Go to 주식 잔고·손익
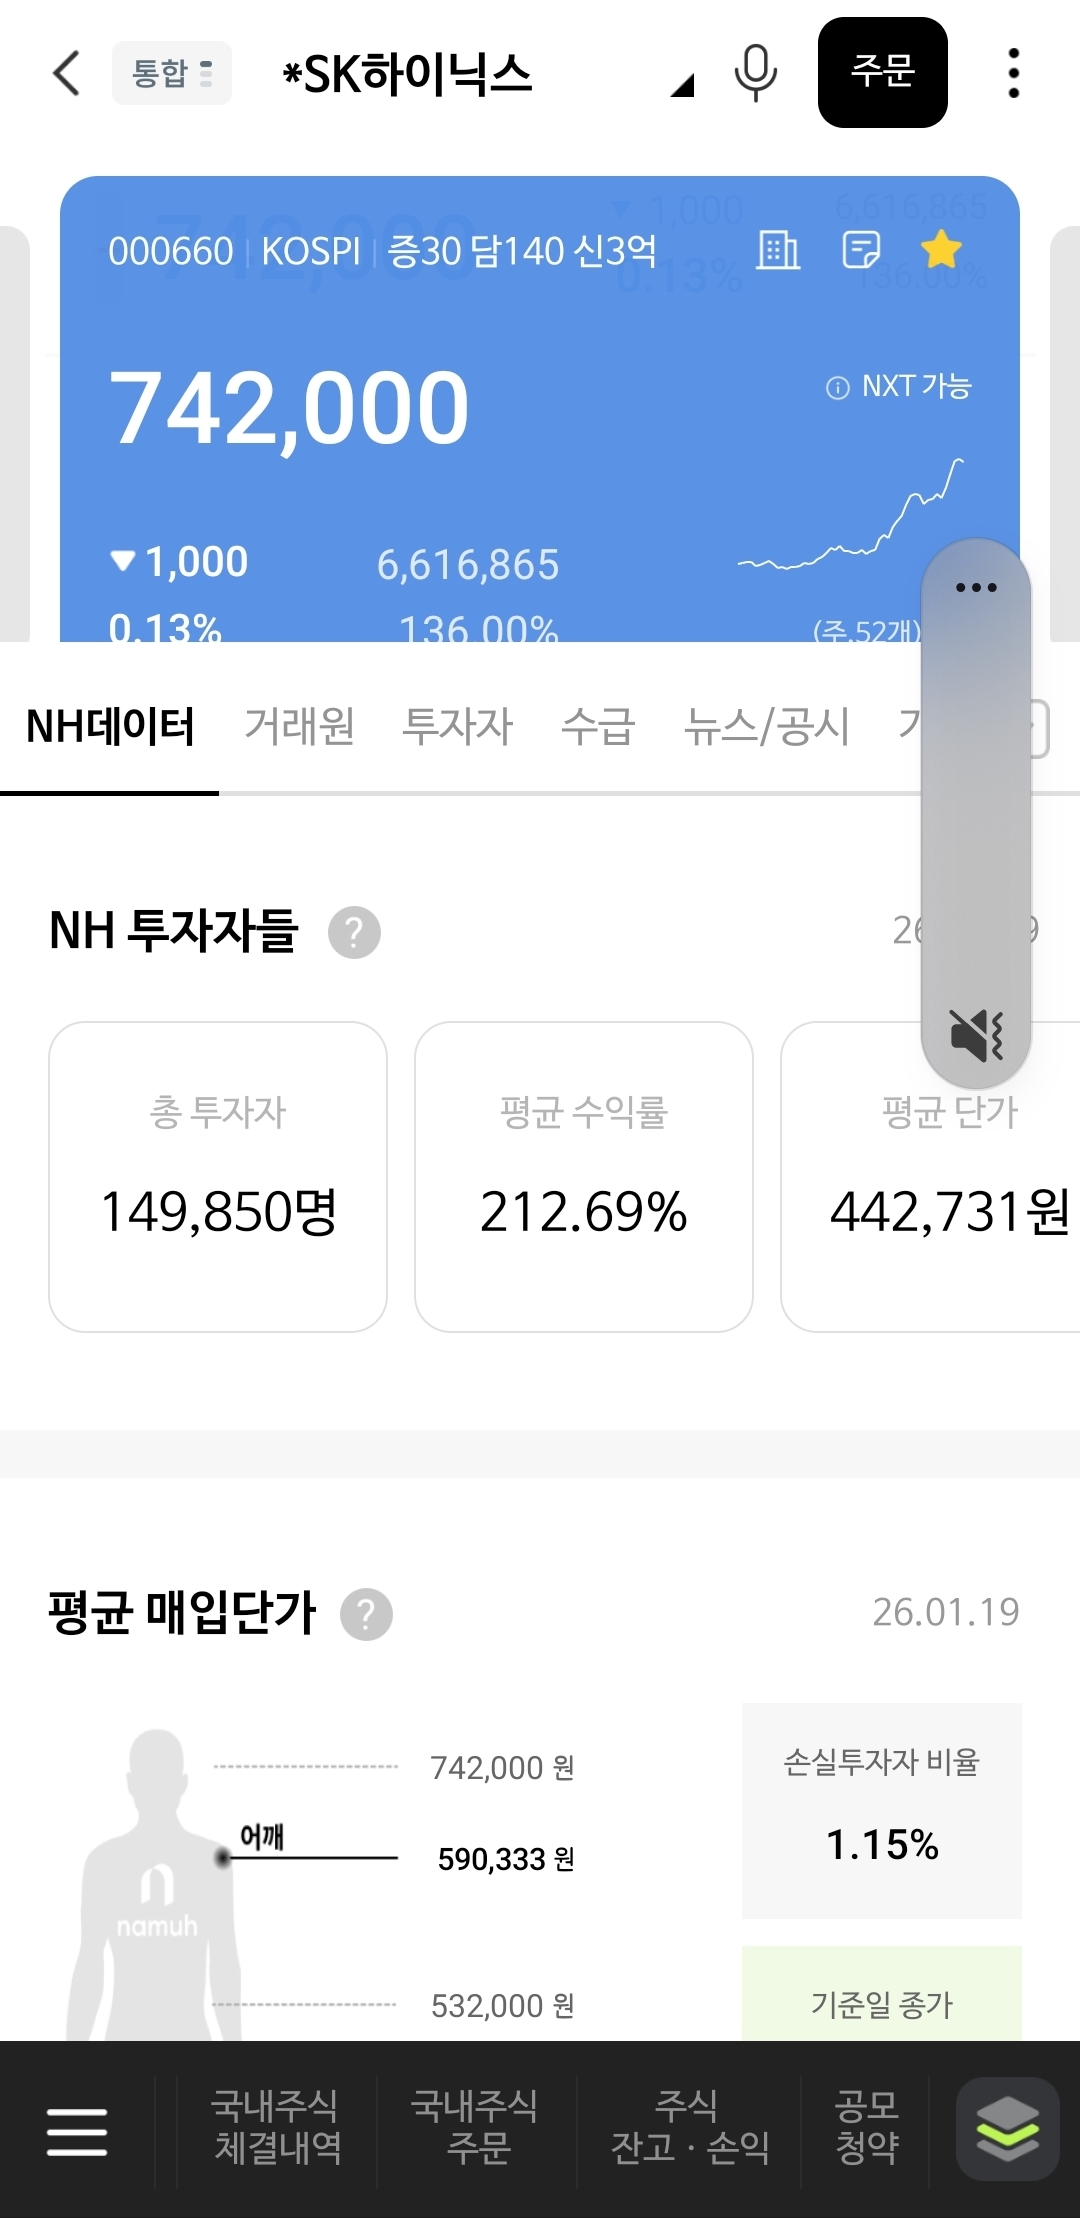1080x2218 pixels. click(x=689, y=2127)
